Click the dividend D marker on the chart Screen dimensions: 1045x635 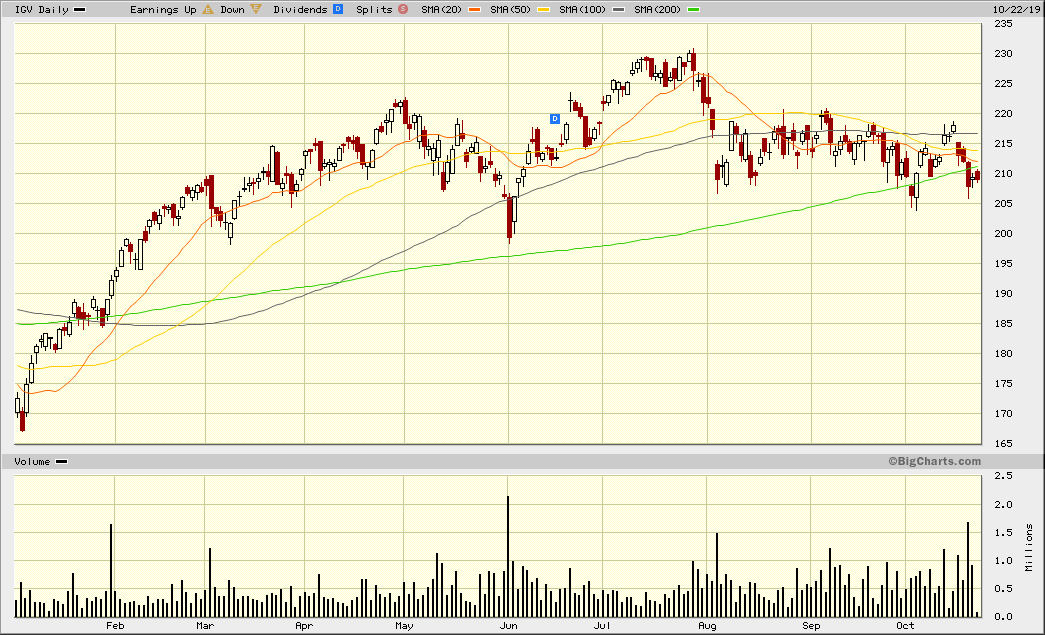[x=555, y=119]
